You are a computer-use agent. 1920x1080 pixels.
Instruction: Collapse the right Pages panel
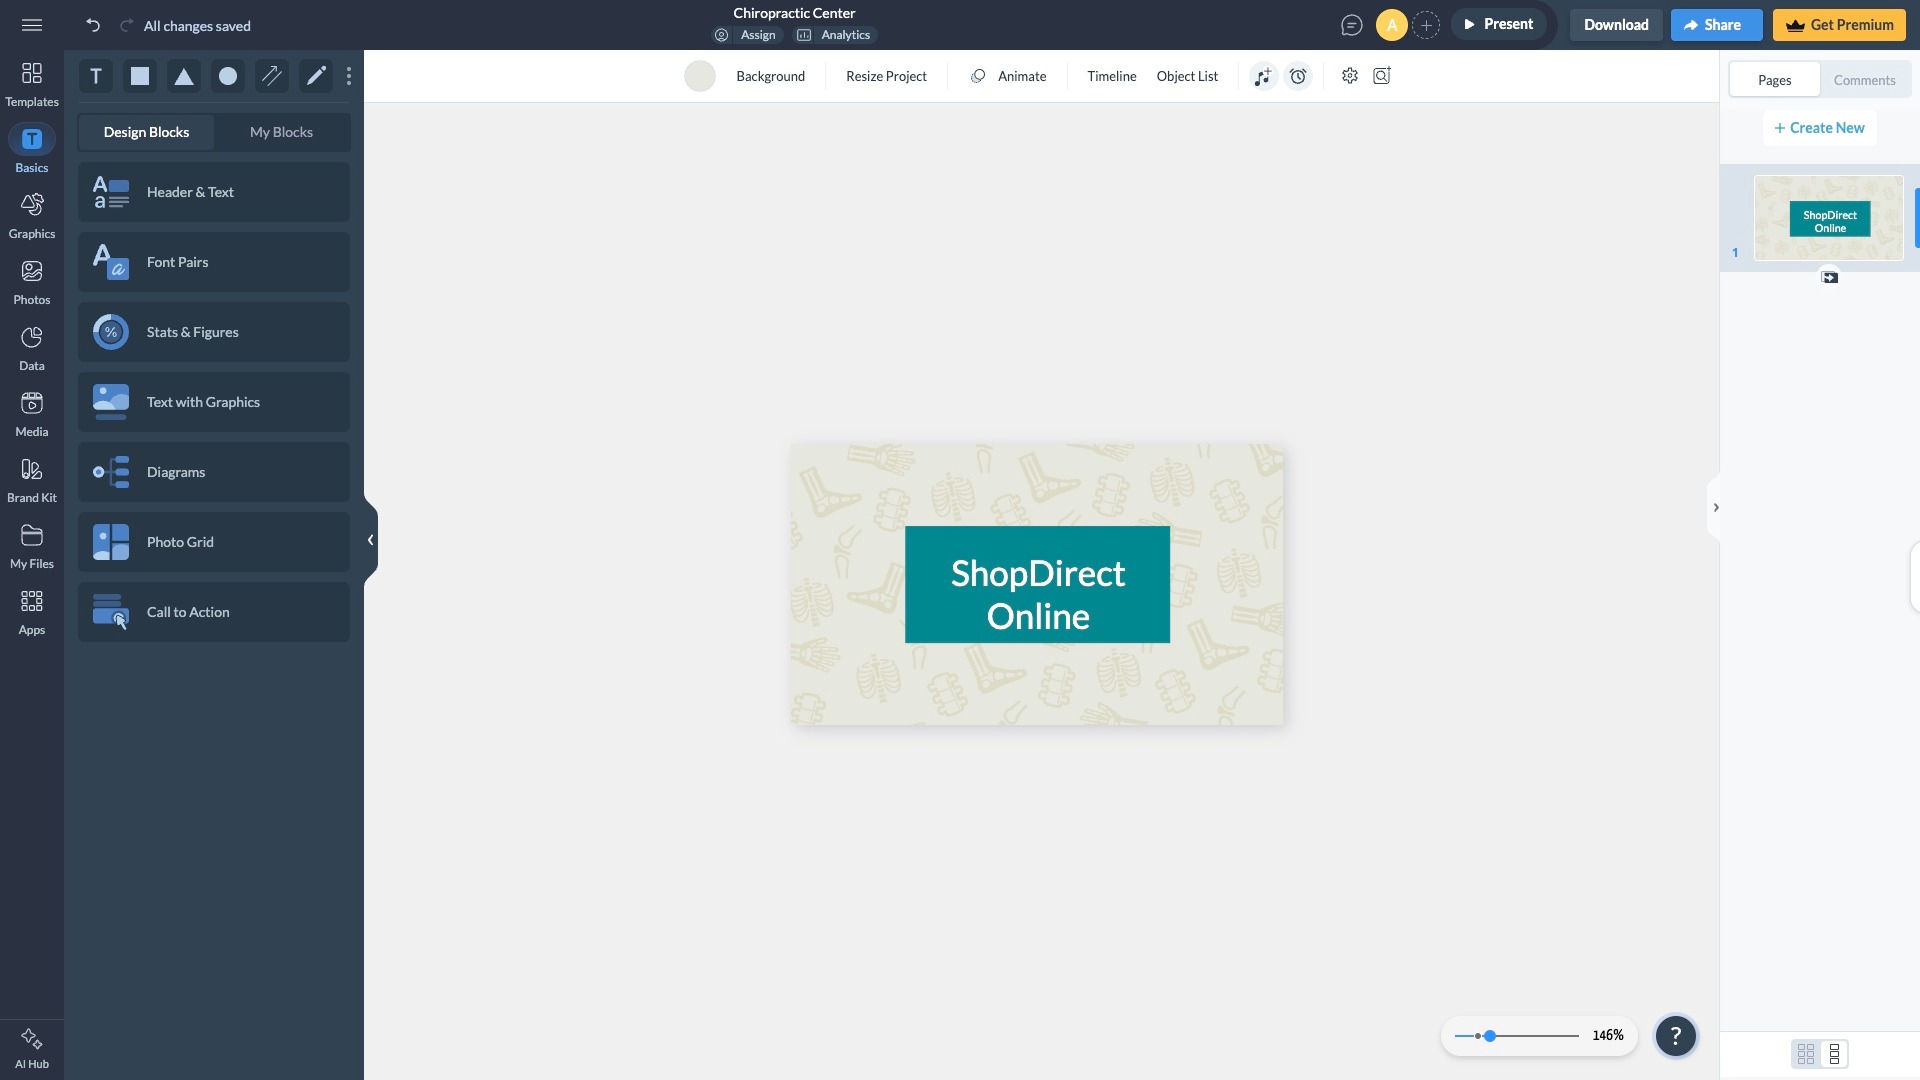[1715, 508]
